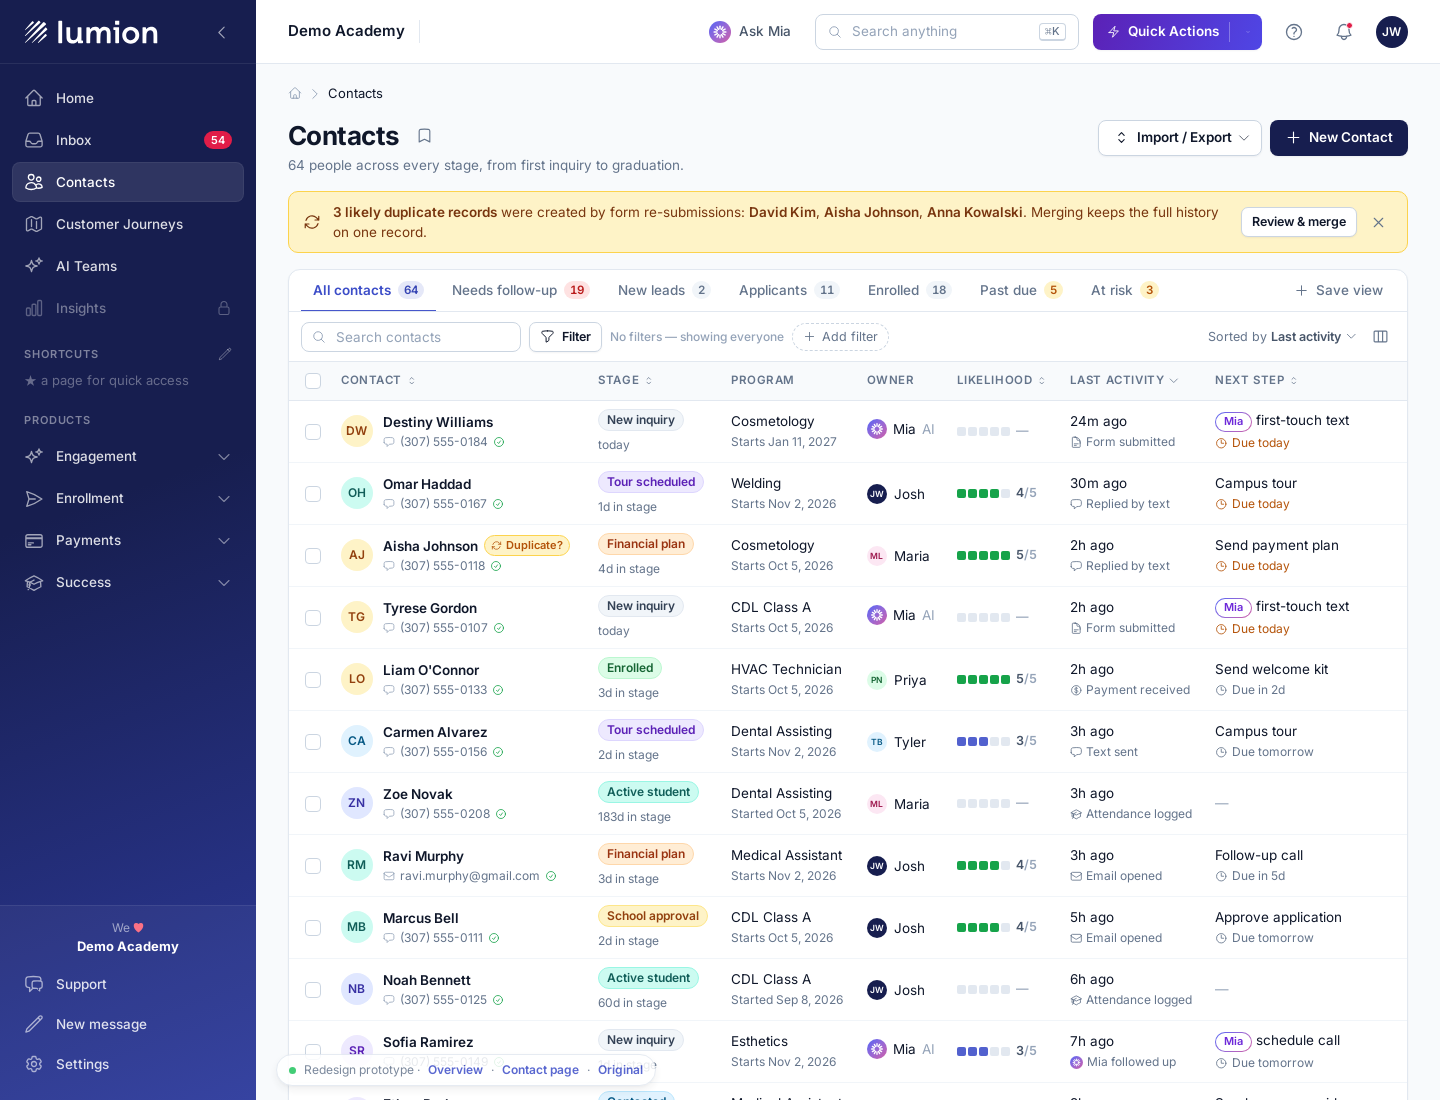
Task: Open the notifications bell
Action: click(x=1344, y=32)
